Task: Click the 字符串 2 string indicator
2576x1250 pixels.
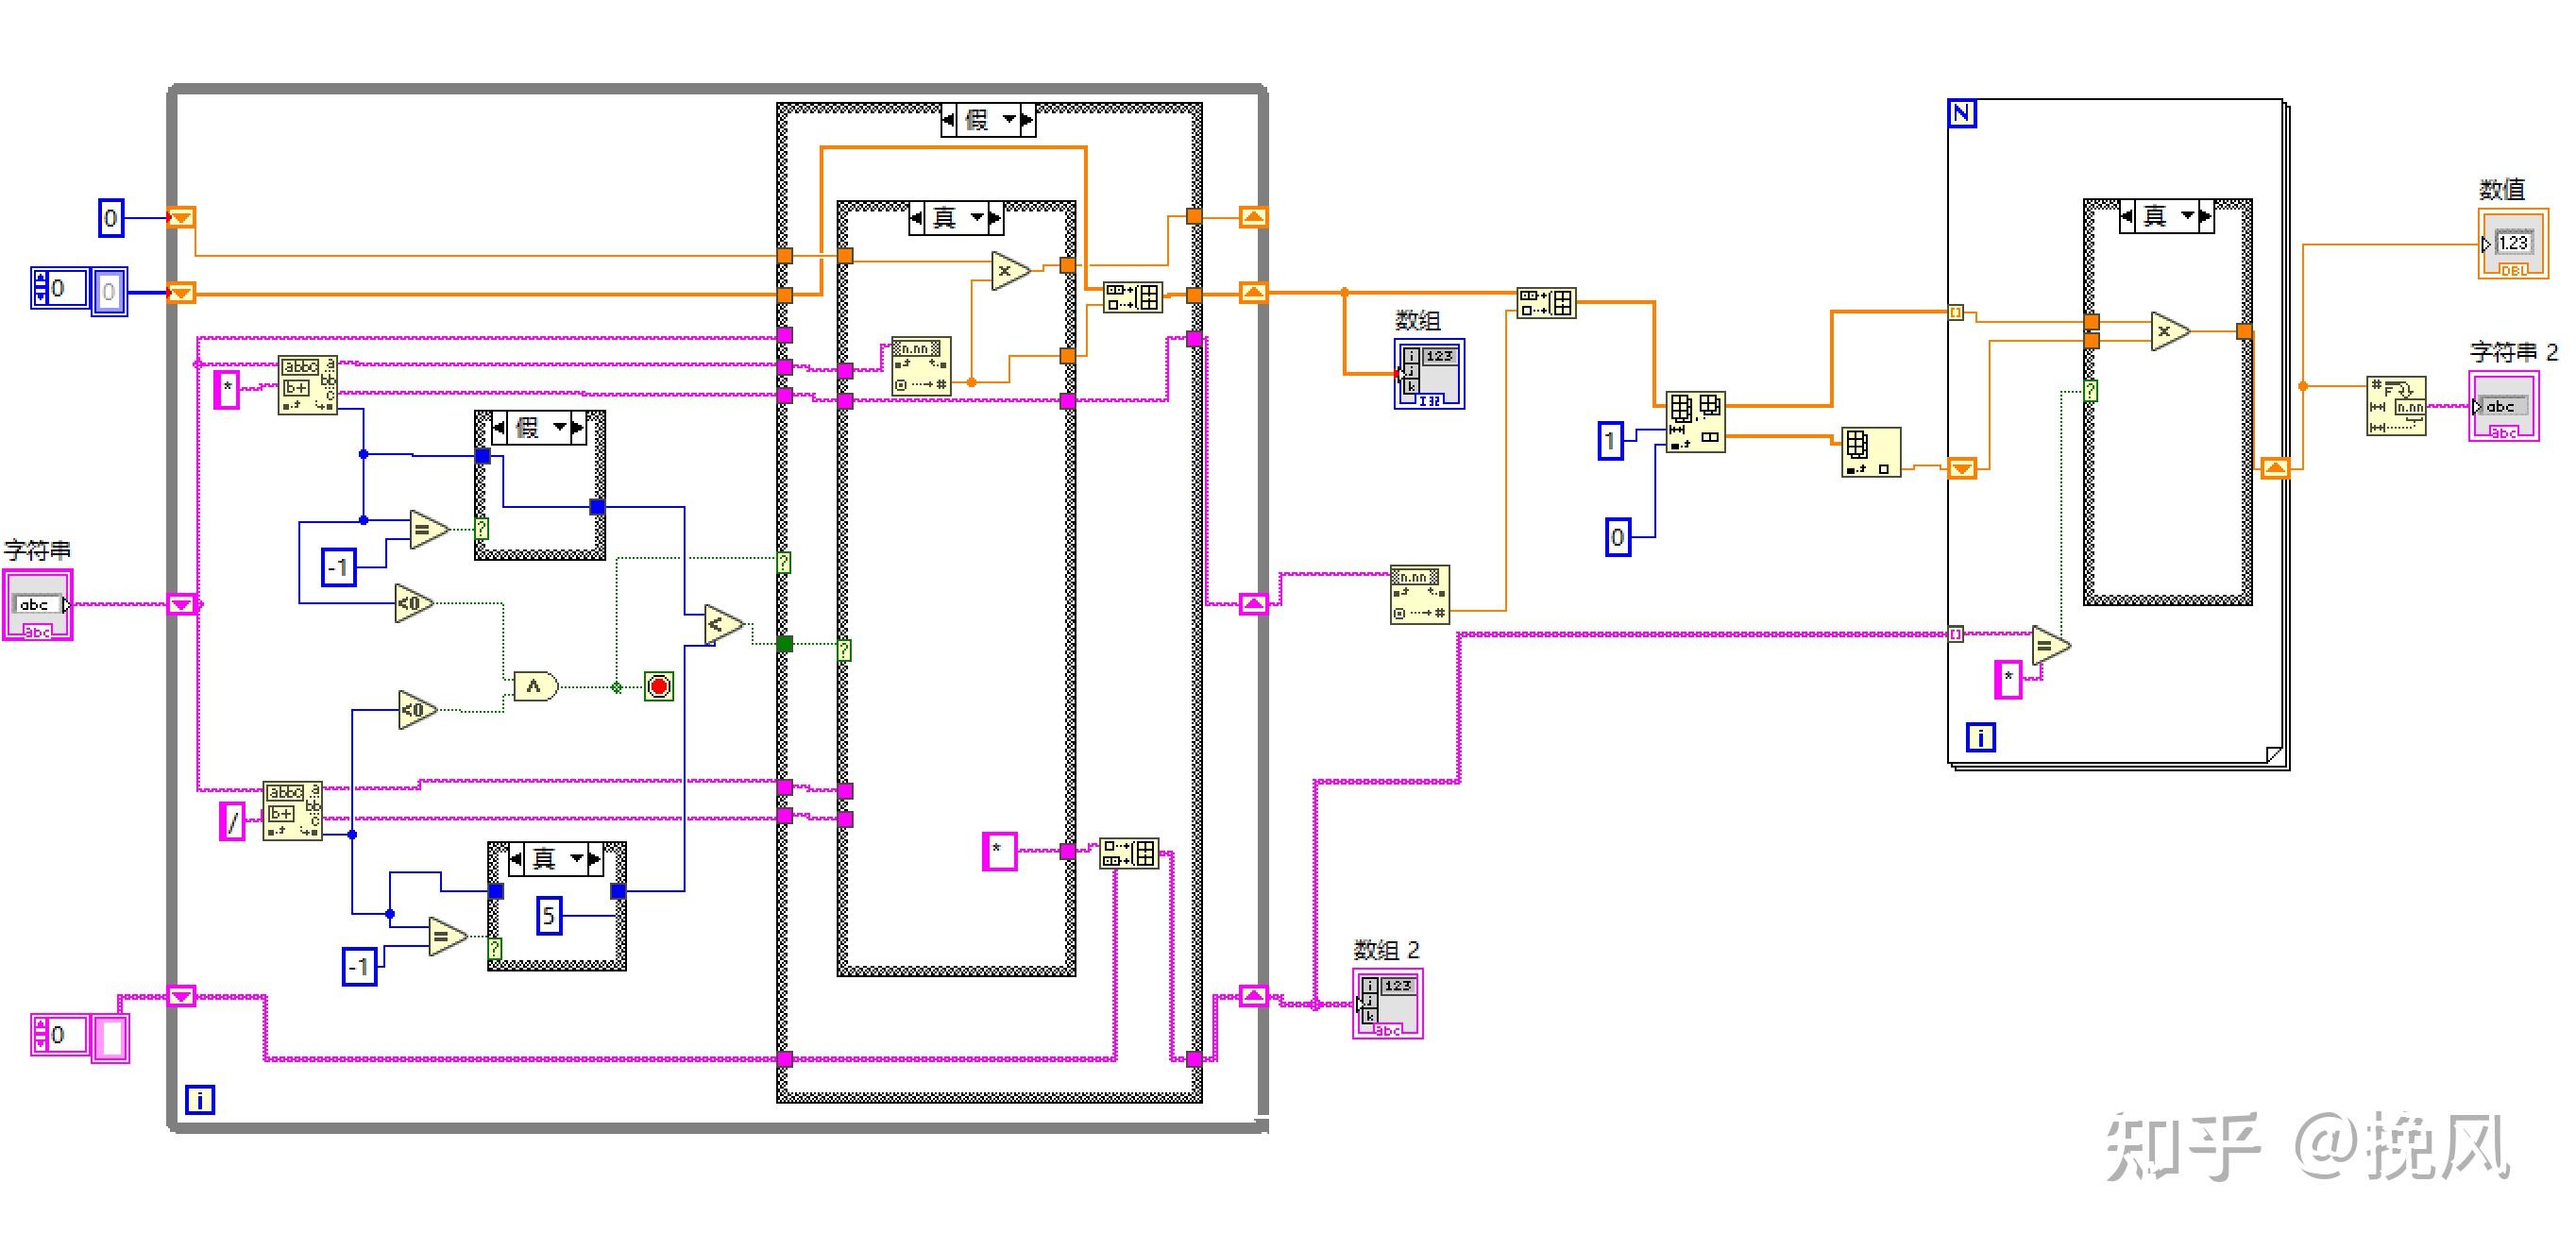Action: pos(2503,406)
